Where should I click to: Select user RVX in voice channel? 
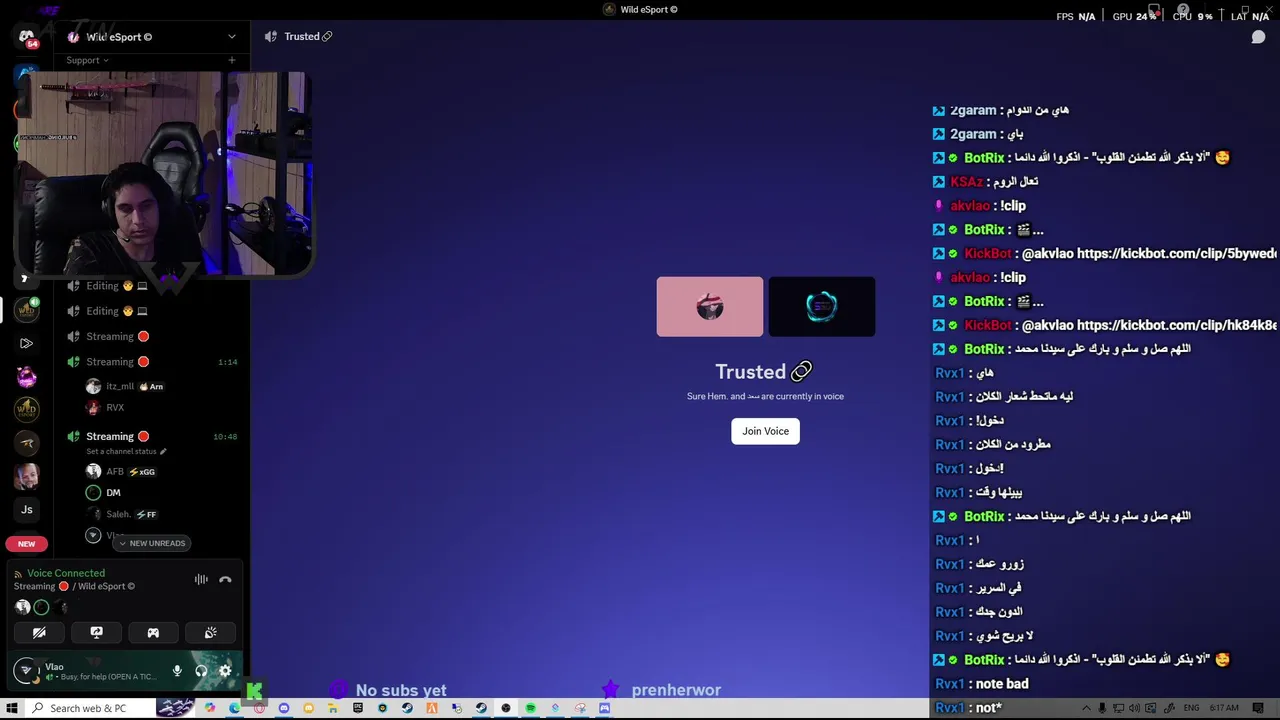tap(106, 407)
